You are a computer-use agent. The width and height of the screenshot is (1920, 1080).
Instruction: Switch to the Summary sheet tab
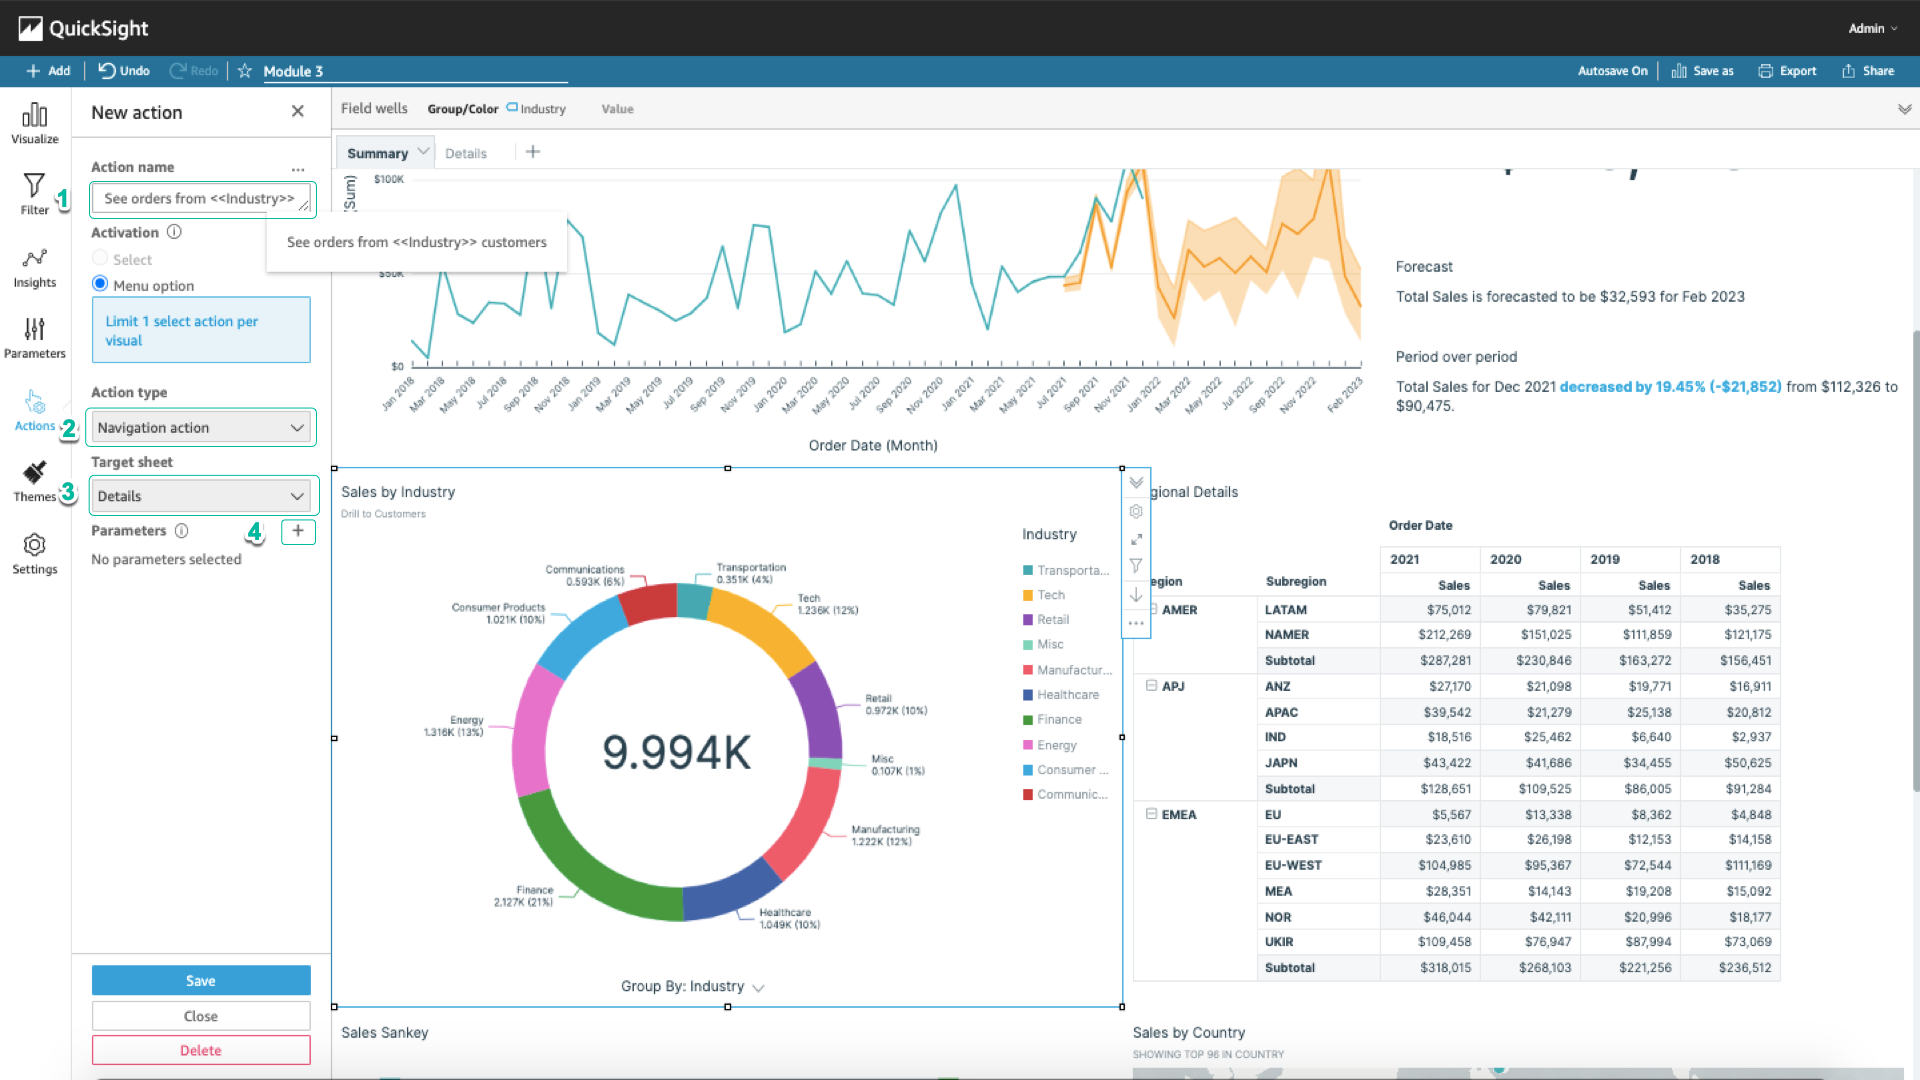coord(377,153)
